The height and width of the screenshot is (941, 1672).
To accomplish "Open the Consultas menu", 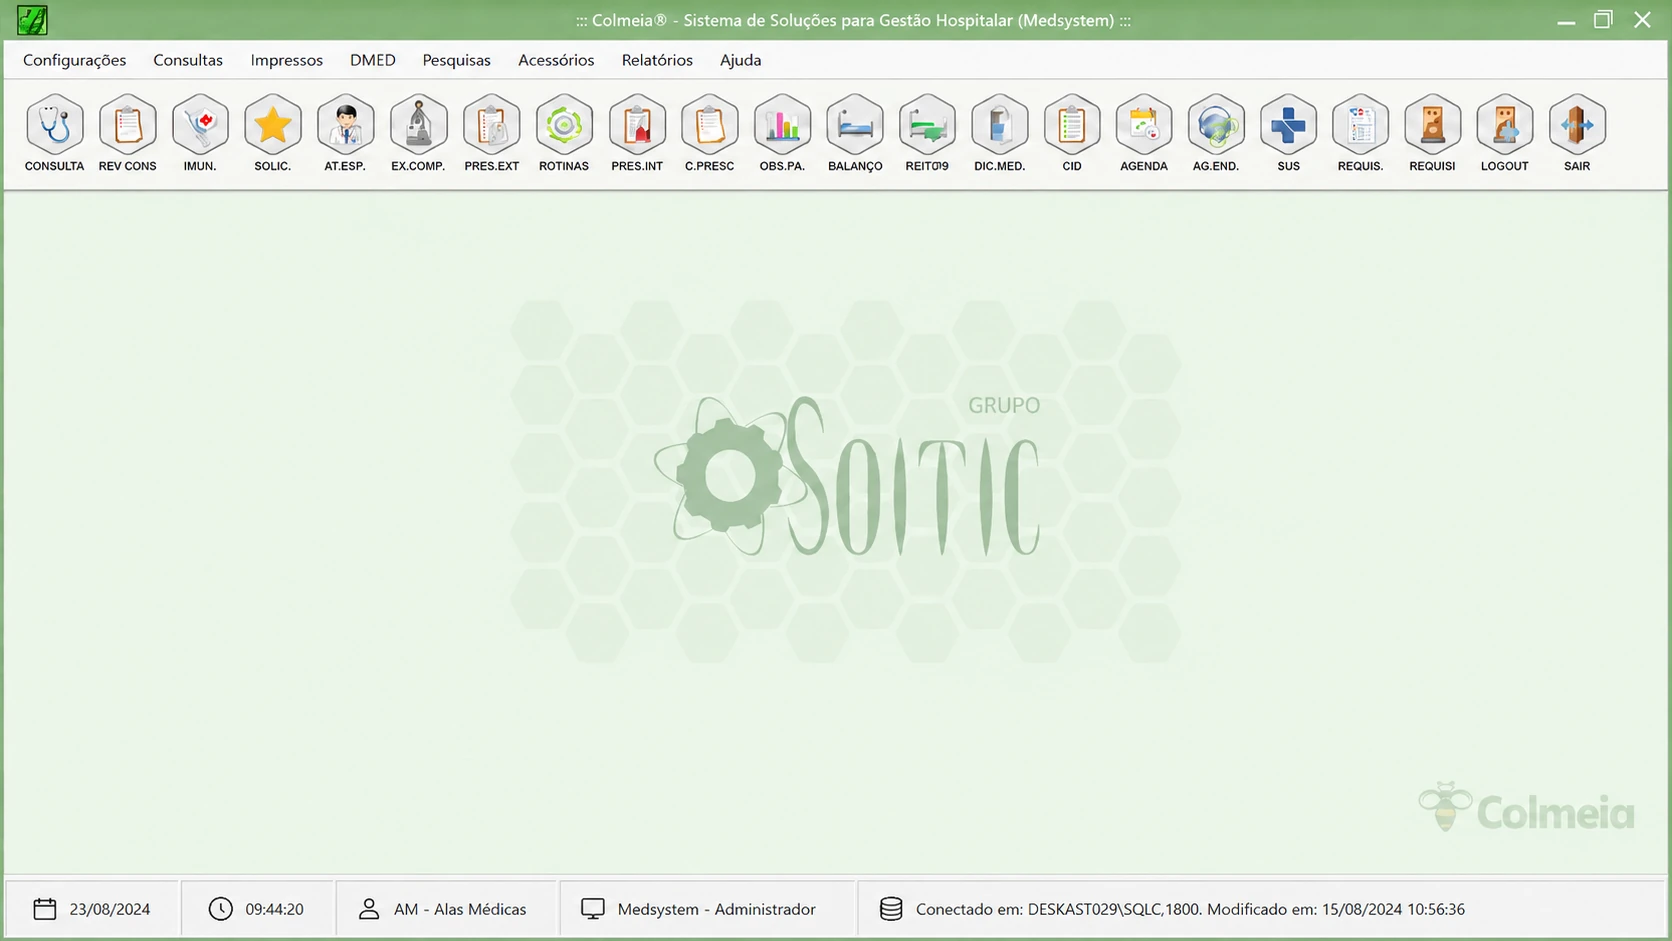I will pyautogui.click(x=188, y=60).
